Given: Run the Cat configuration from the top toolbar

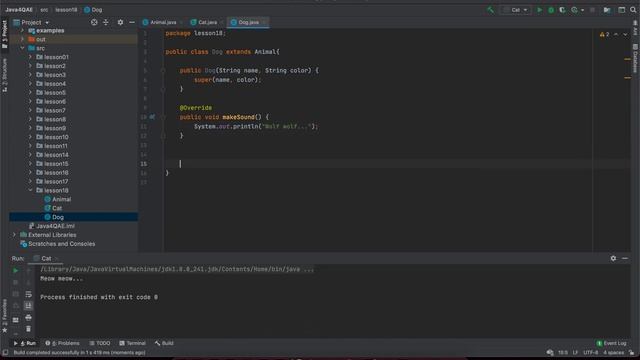Looking at the screenshot, I should point(540,10).
